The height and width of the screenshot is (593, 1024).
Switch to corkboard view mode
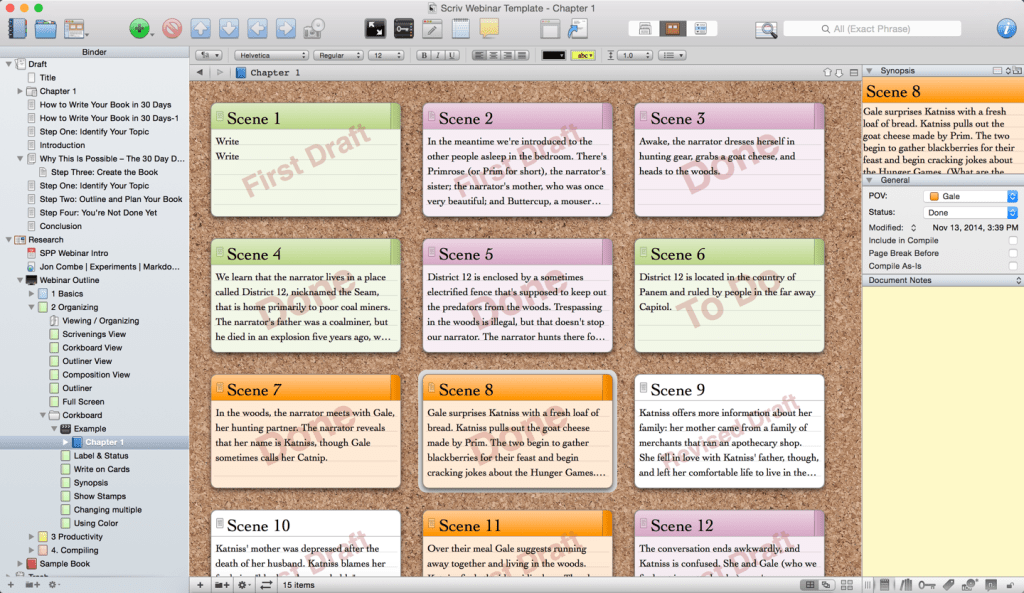point(672,27)
